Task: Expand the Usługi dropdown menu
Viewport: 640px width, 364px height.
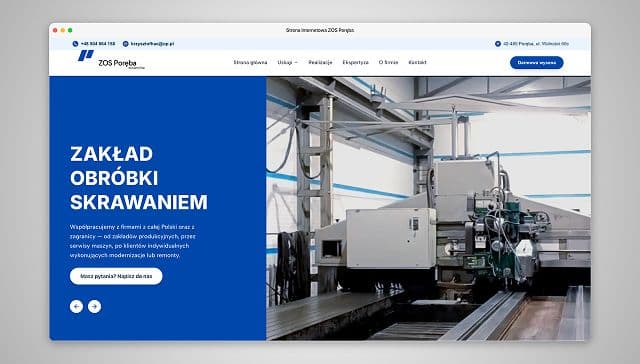Action: click(x=288, y=62)
